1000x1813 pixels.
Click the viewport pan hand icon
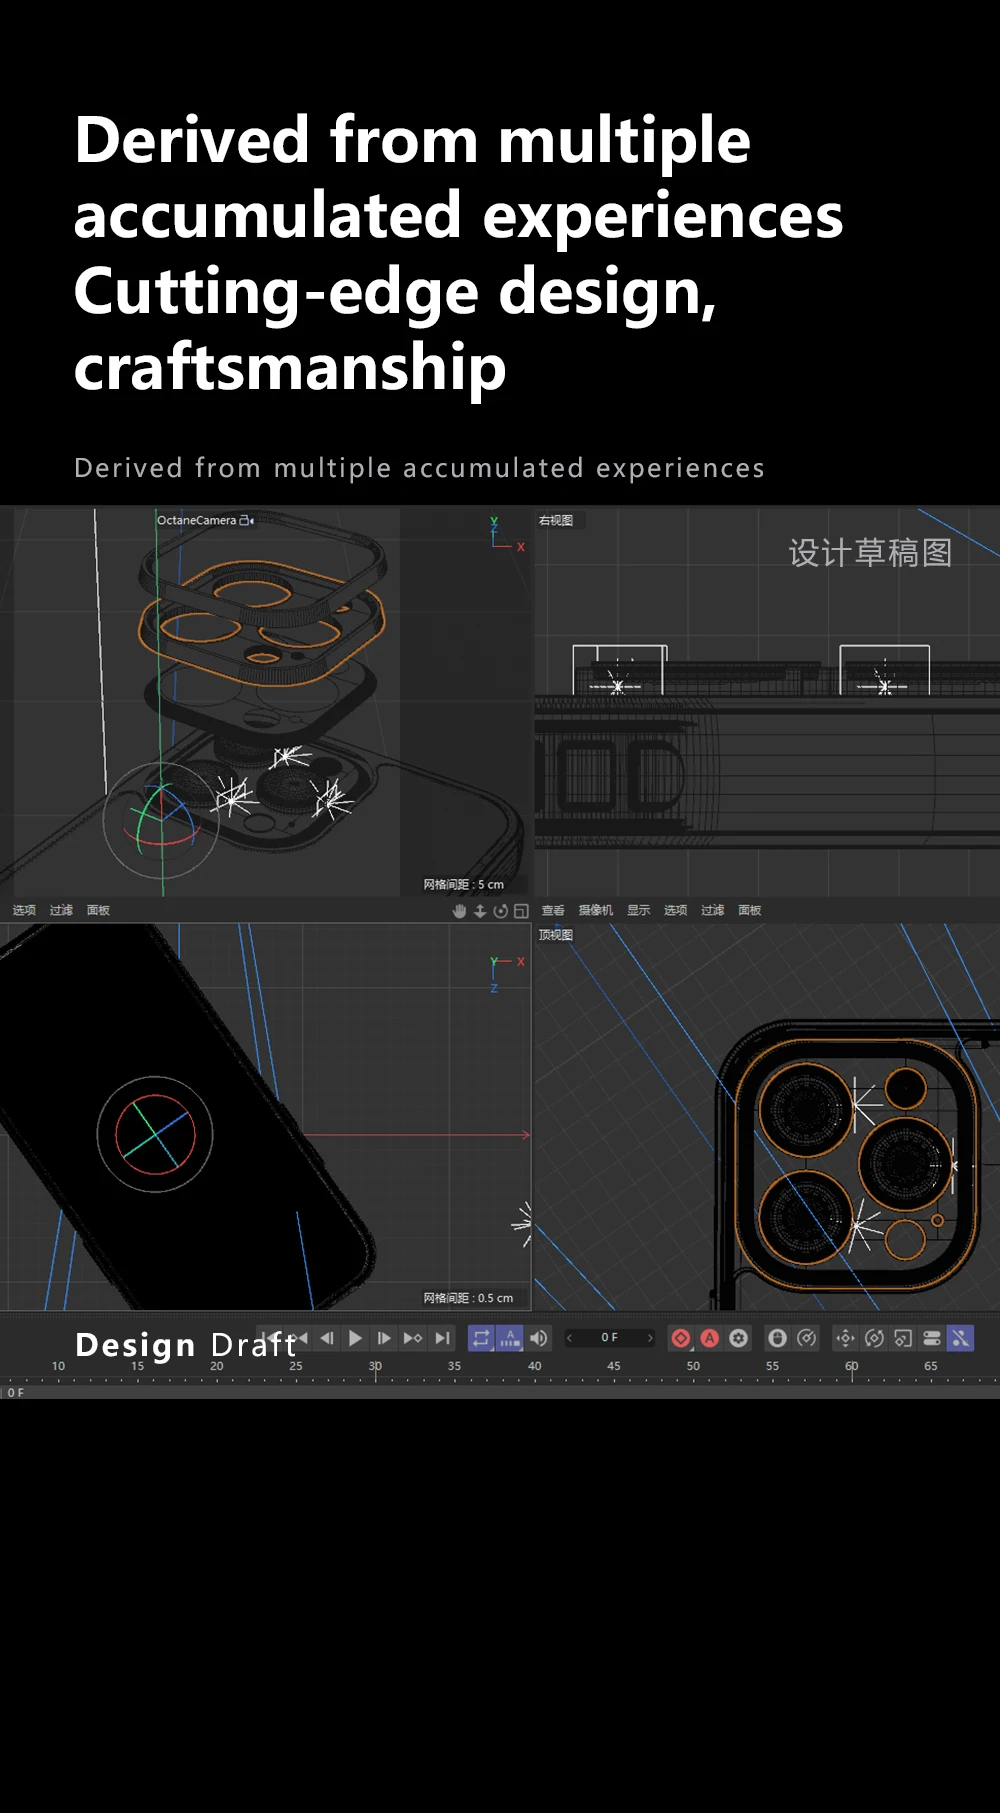(459, 911)
